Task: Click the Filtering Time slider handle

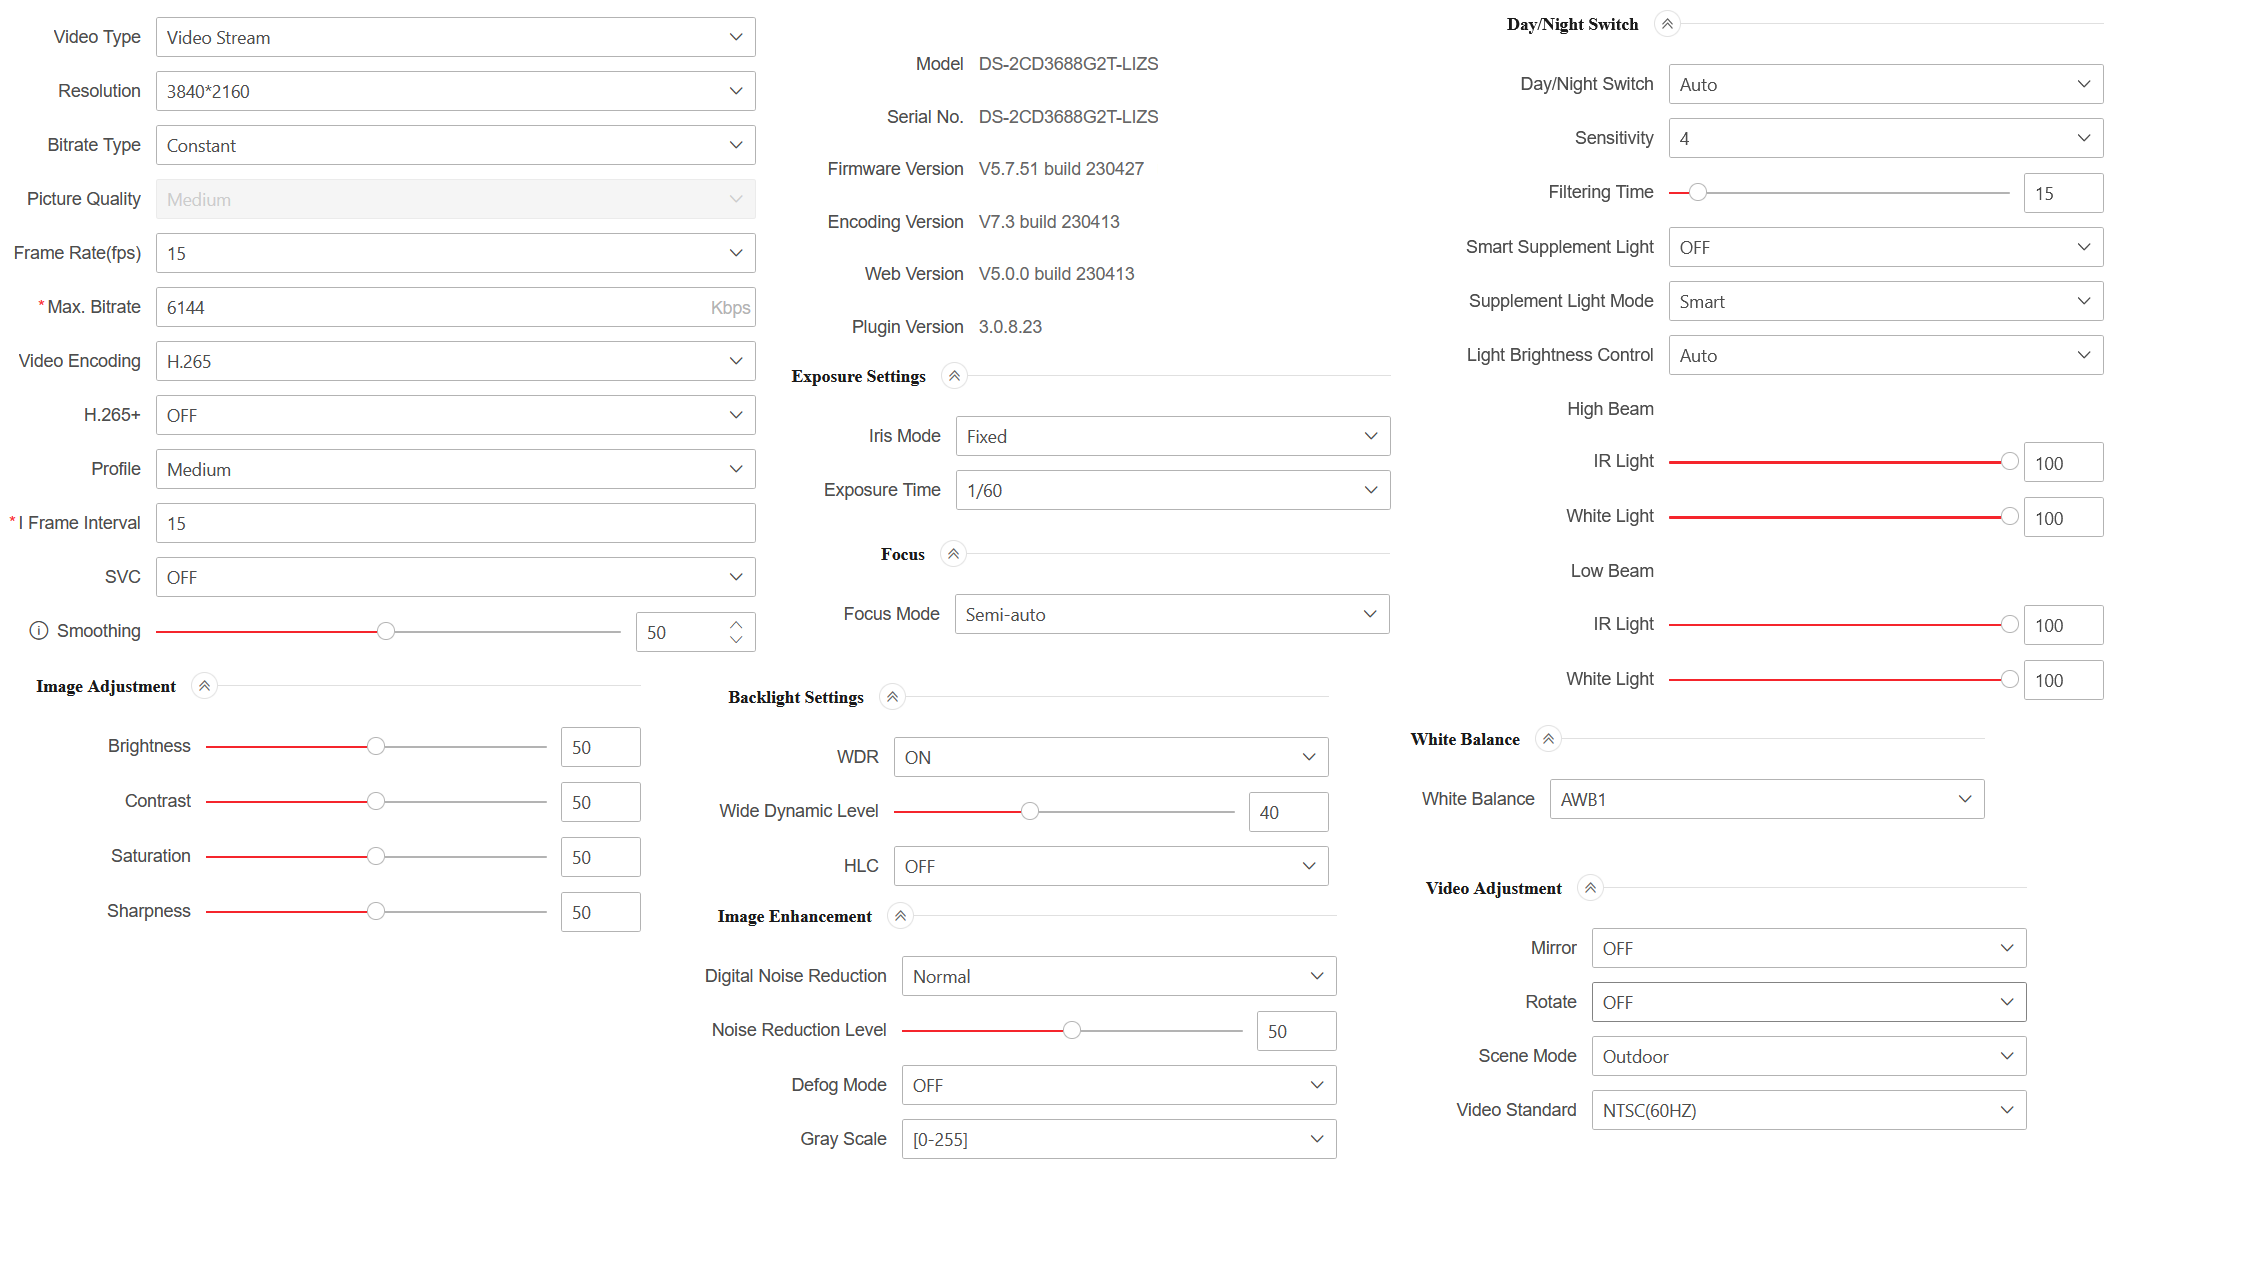Action: (x=1698, y=193)
